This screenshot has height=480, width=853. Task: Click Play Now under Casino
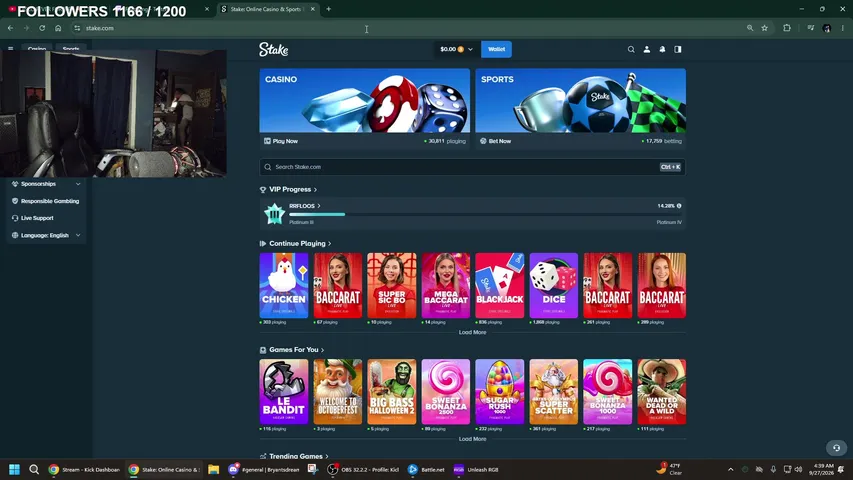281,141
